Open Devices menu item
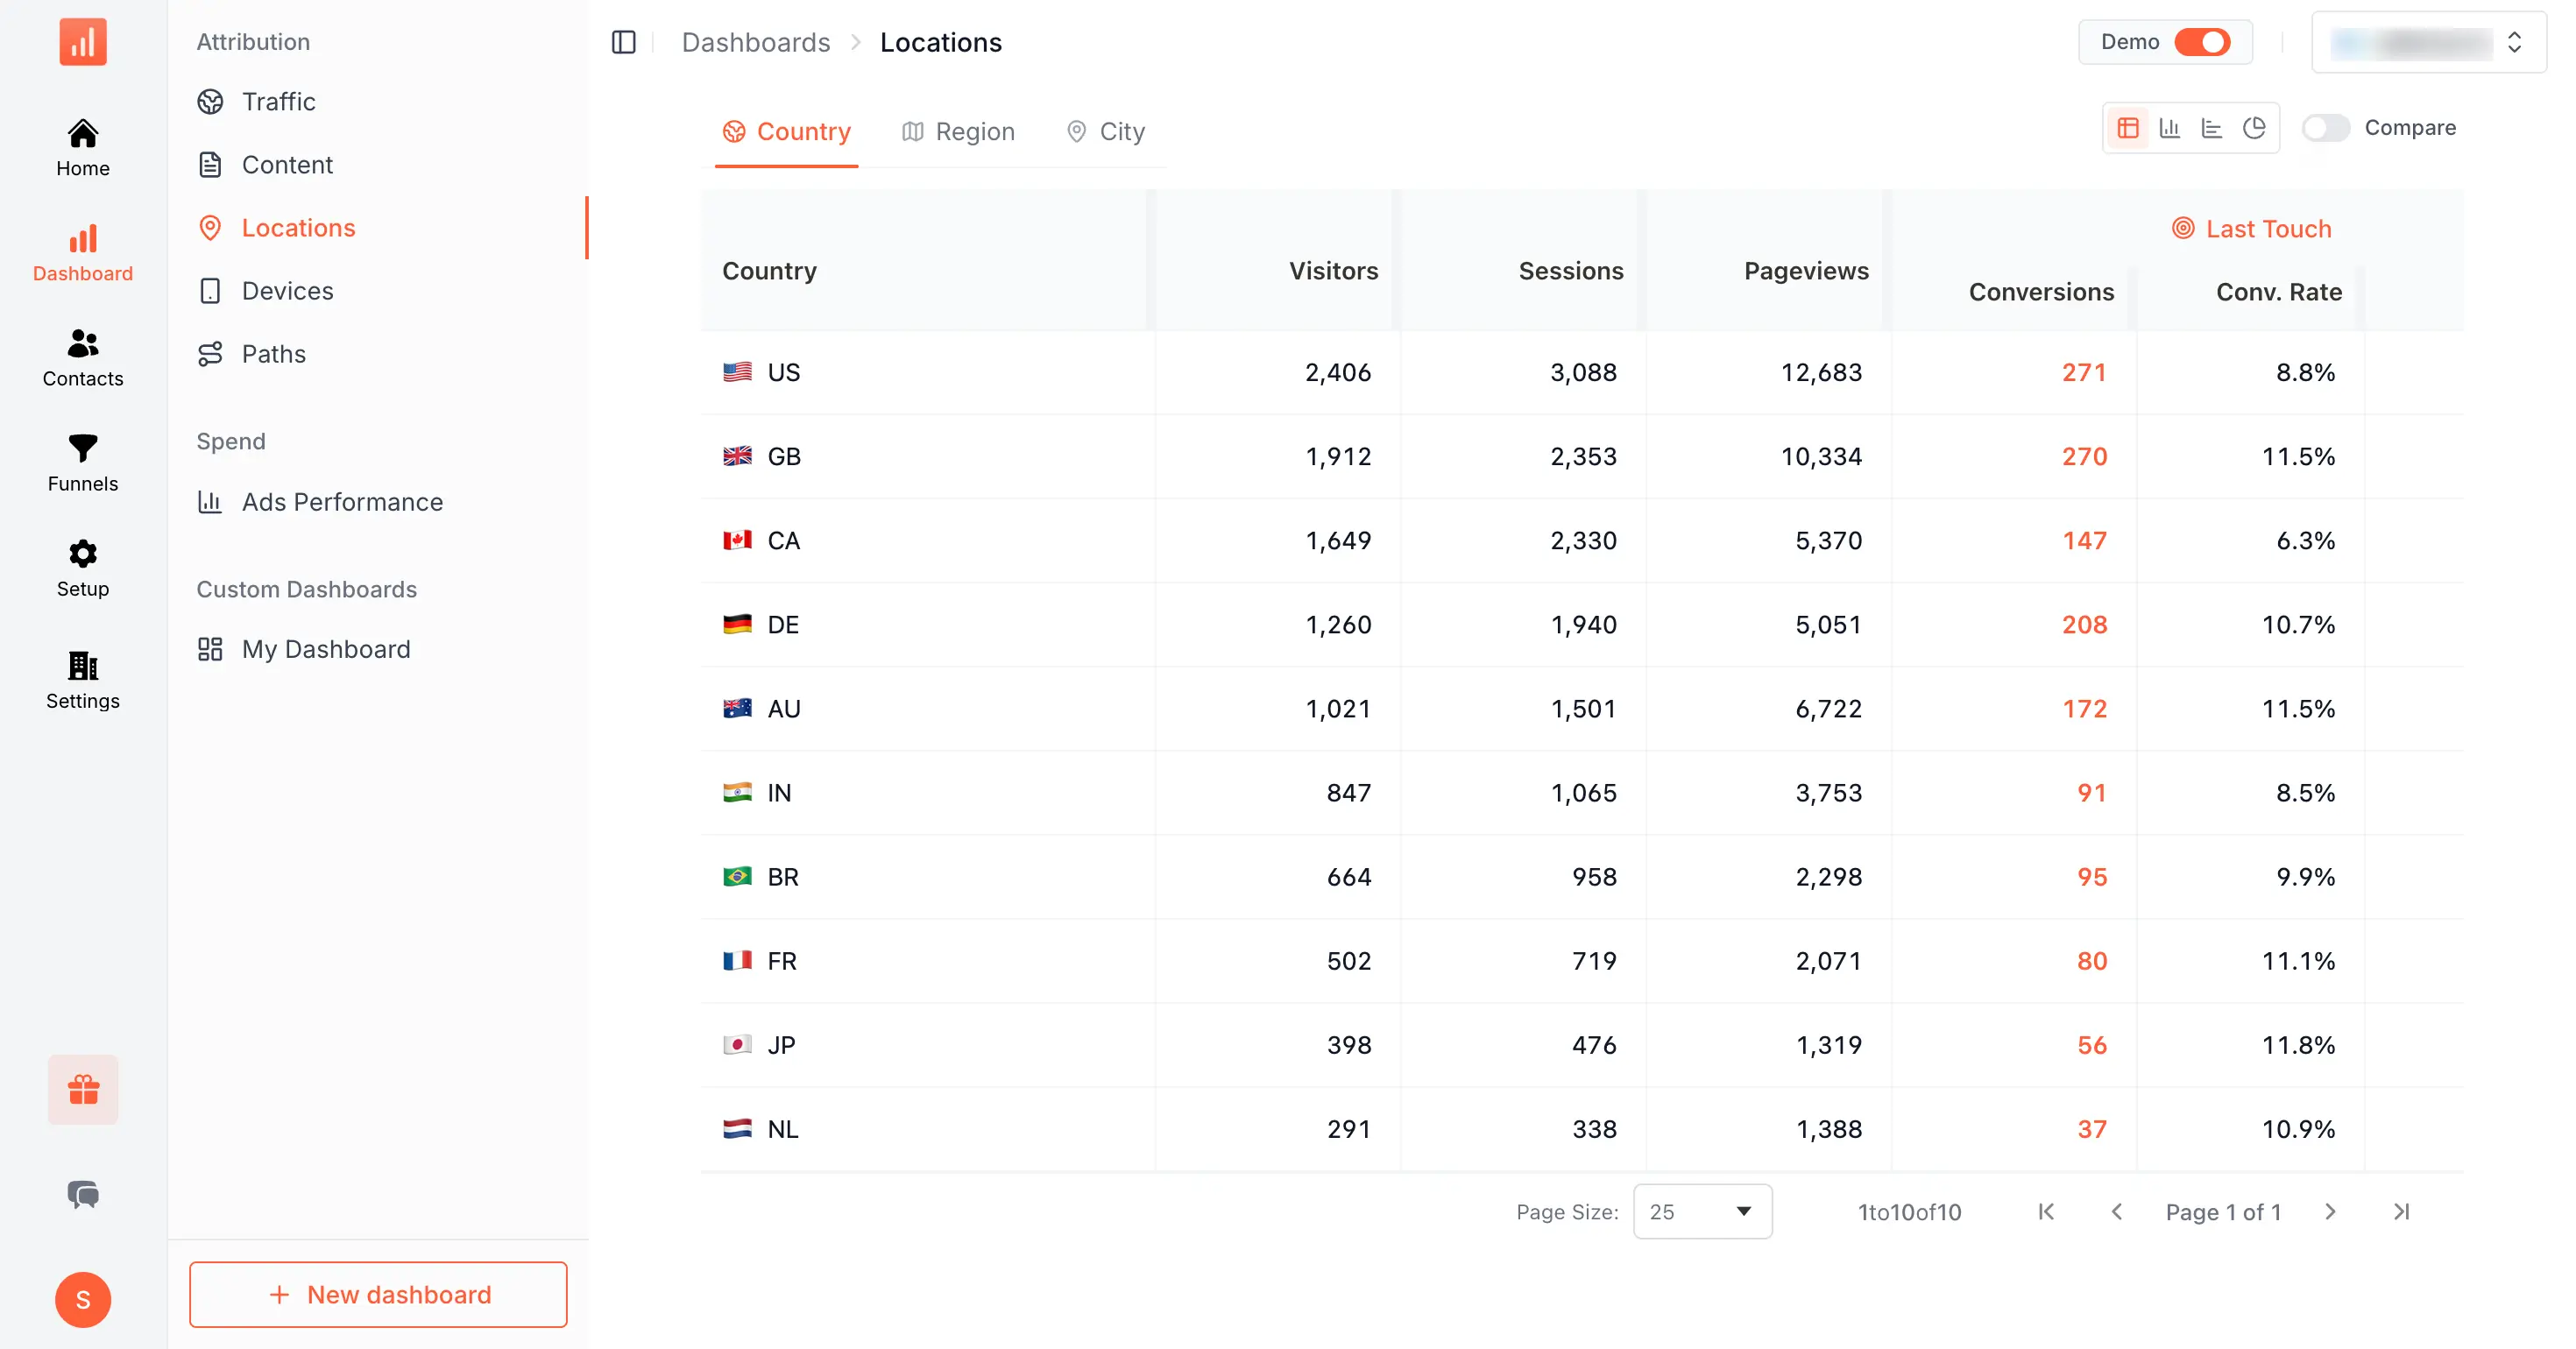The height and width of the screenshot is (1349, 2576). (x=378, y=291)
